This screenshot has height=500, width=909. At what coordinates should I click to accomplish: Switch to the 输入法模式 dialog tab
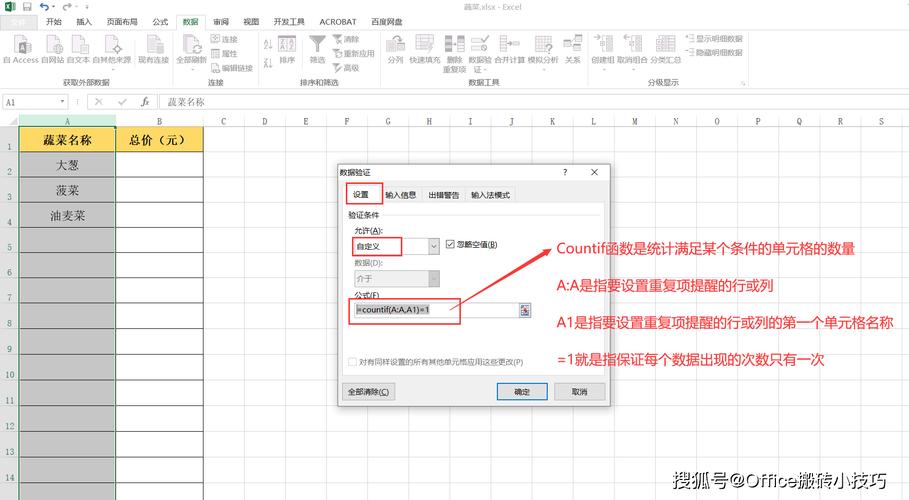click(490, 195)
